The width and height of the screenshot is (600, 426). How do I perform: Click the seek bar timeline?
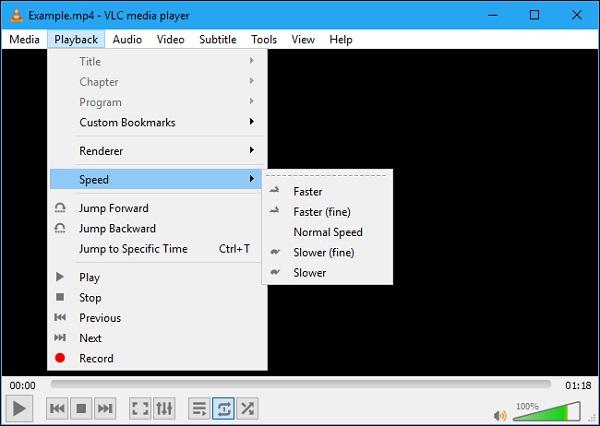pos(301,384)
